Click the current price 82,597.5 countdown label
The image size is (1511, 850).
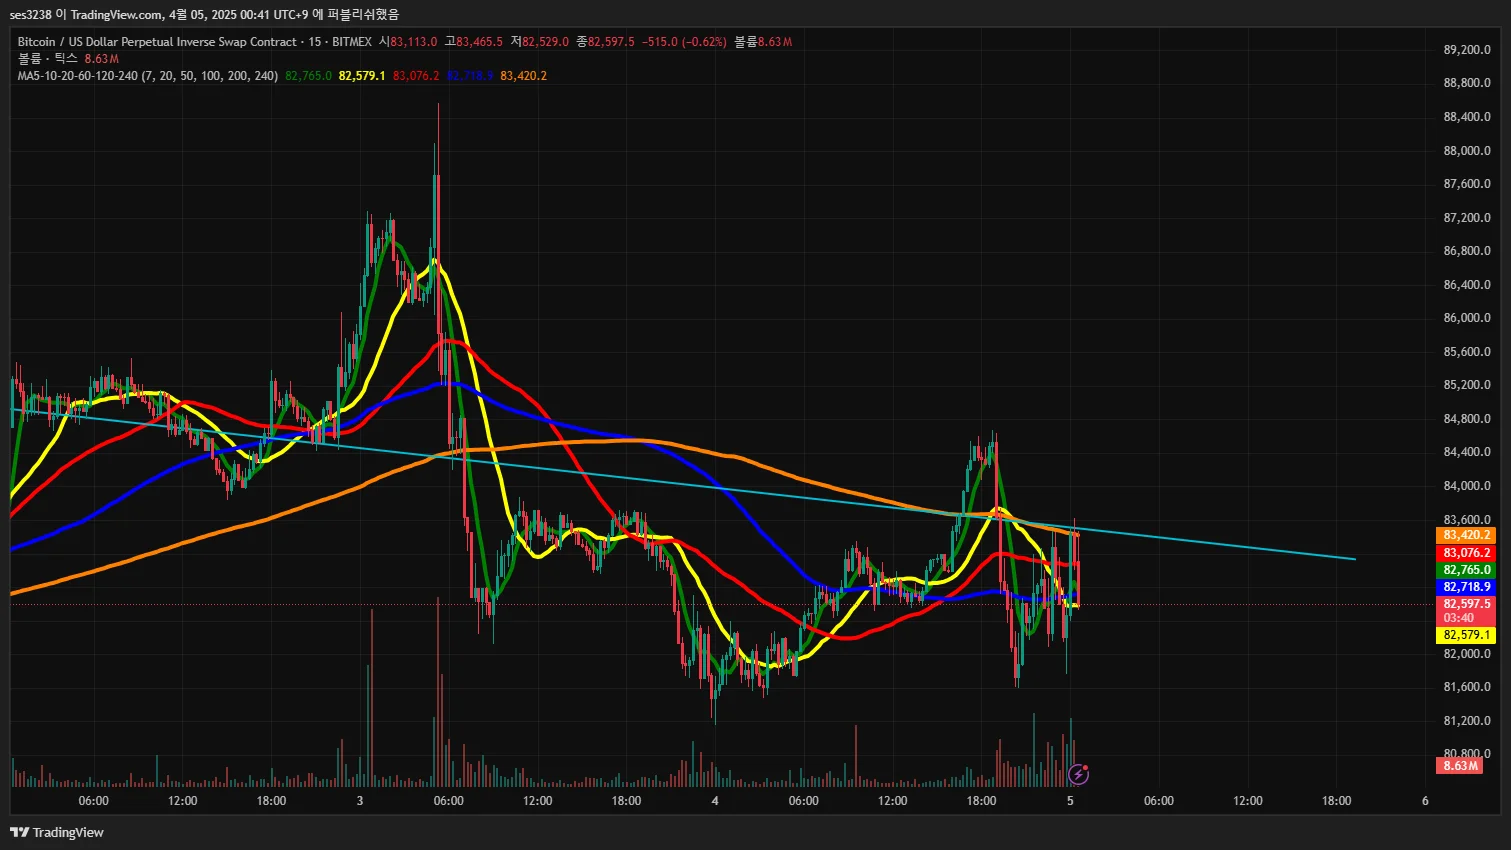1465,611
